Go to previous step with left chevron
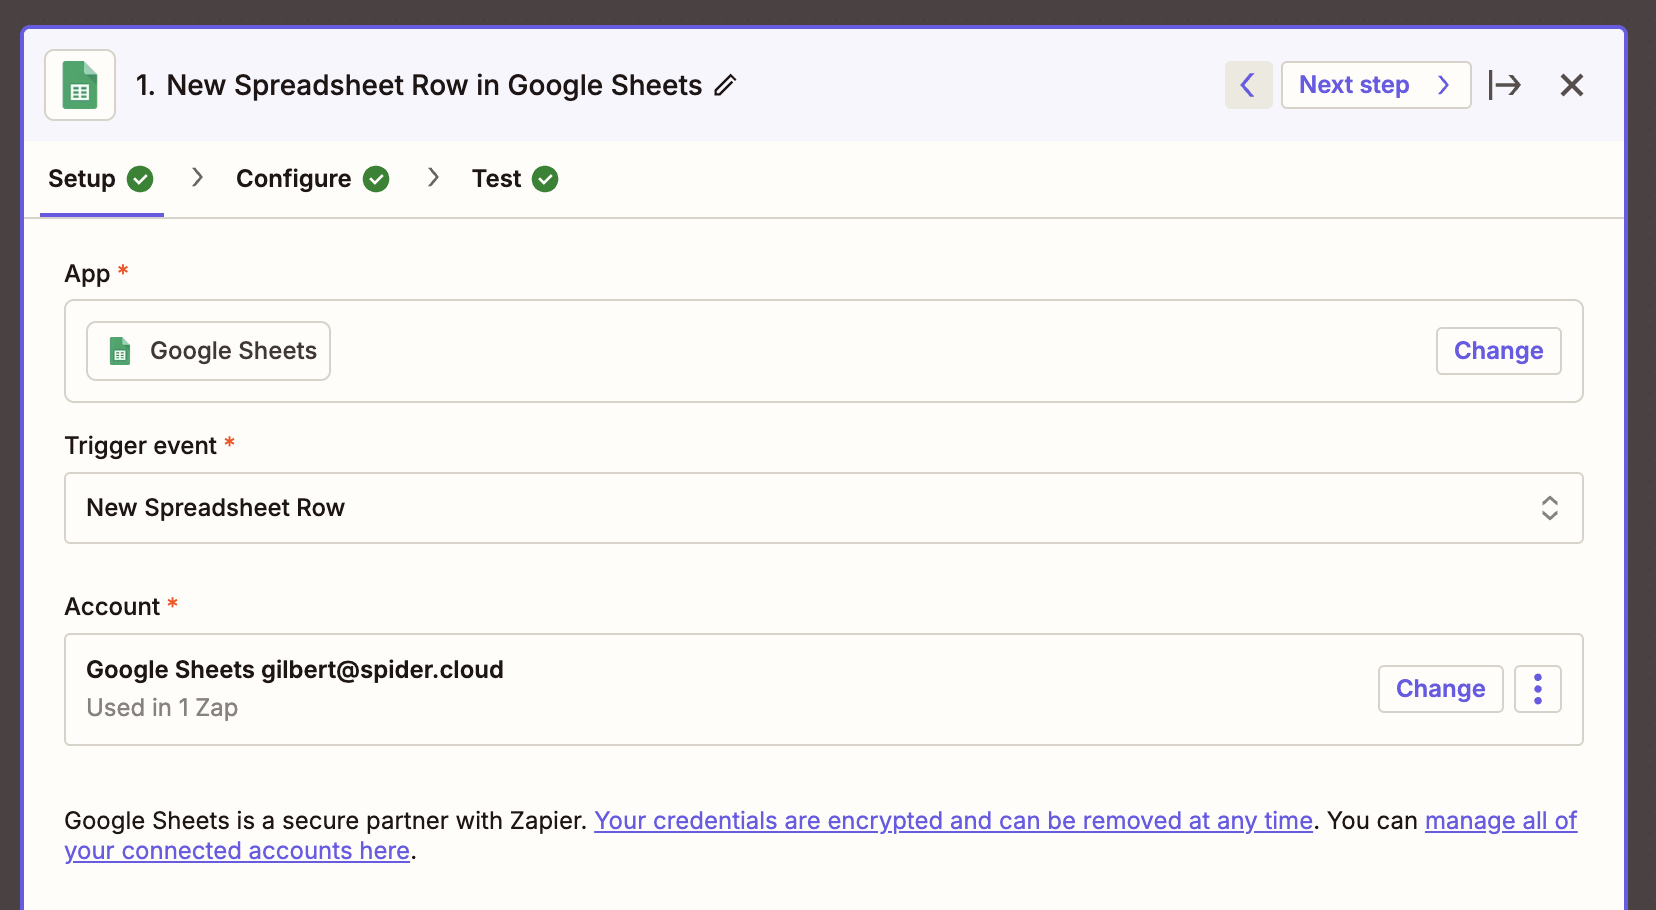This screenshot has width=1656, height=910. pyautogui.click(x=1248, y=85)
